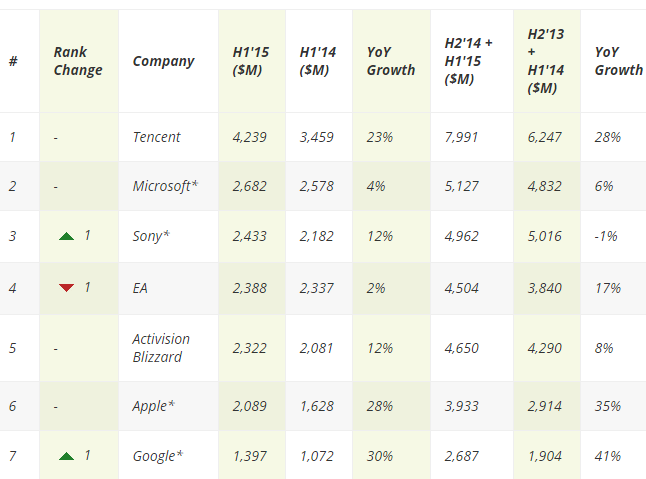This screenshot has height=479, width=646.
Task: Click Tencent's H1'15 value 4,239
Action: pyautogui.click(x=249, y=137)
